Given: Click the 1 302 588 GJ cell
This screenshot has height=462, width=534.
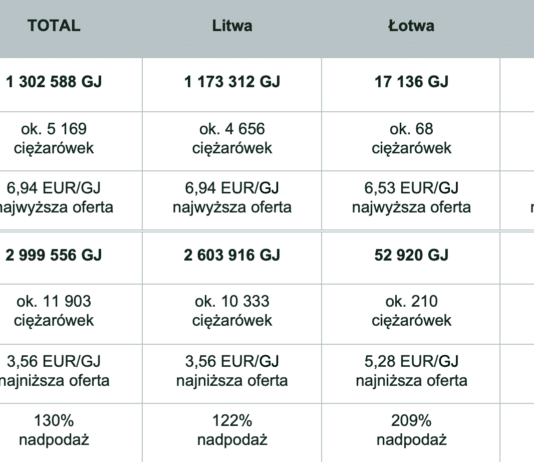Looking at the screenshot, I should (54, 82).
